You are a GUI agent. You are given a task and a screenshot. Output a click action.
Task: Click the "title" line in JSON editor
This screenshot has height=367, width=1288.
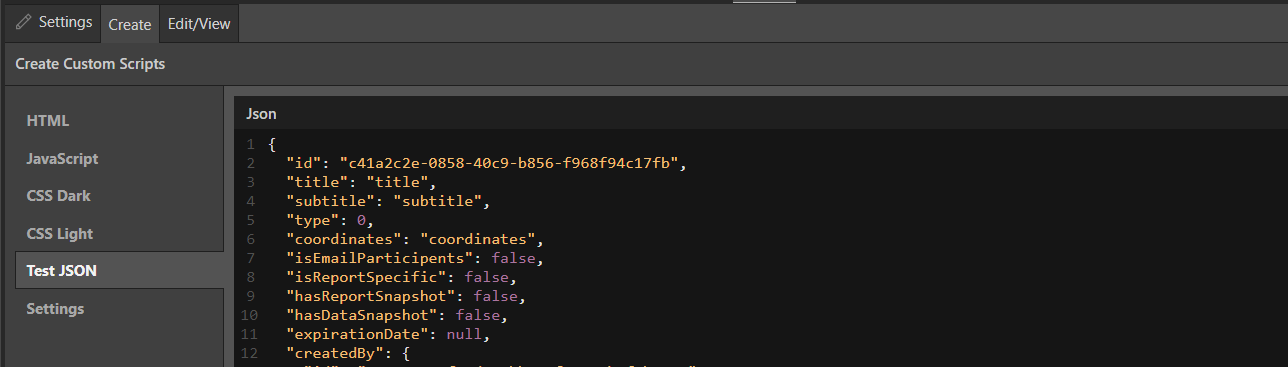(x=361, y=182)
